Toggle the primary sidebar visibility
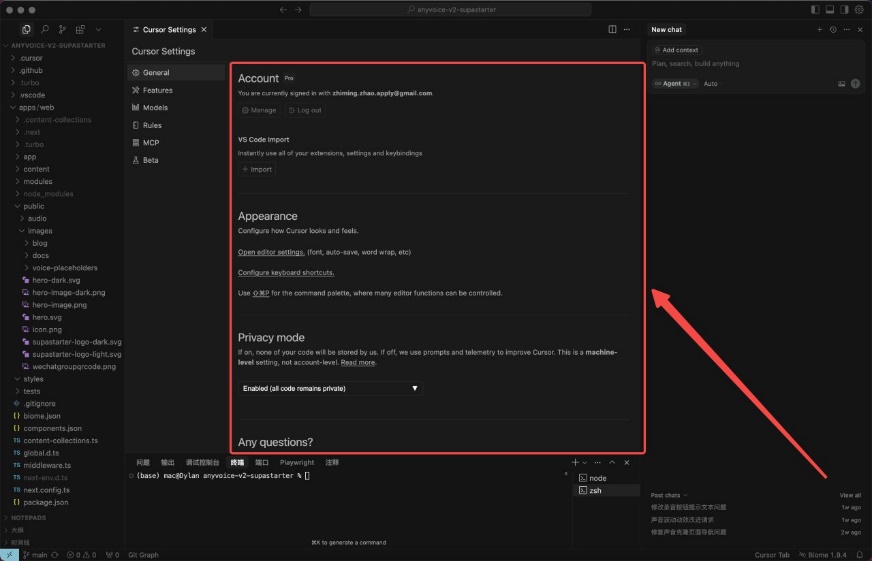872x561 pixels. click(x=816, y=9)
